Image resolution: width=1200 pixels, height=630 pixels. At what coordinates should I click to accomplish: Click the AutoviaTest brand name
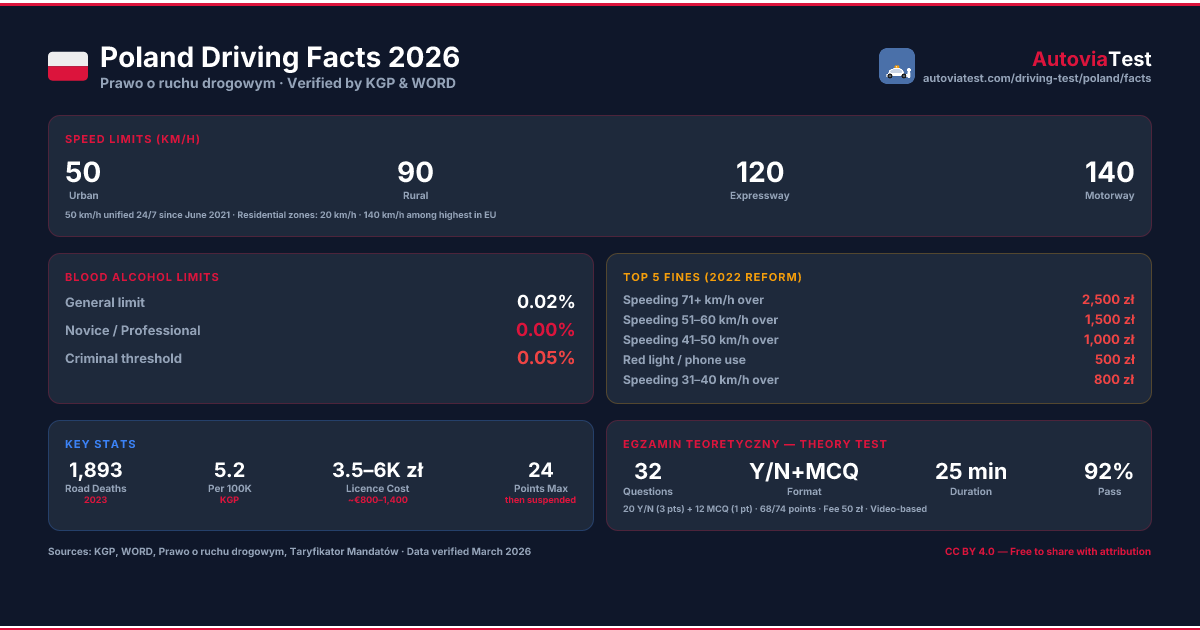point(1092,59)
